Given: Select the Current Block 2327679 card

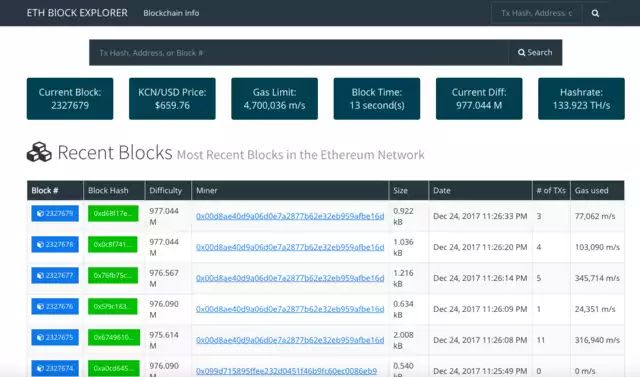Looking at the screenshot, I should (70, 99).
